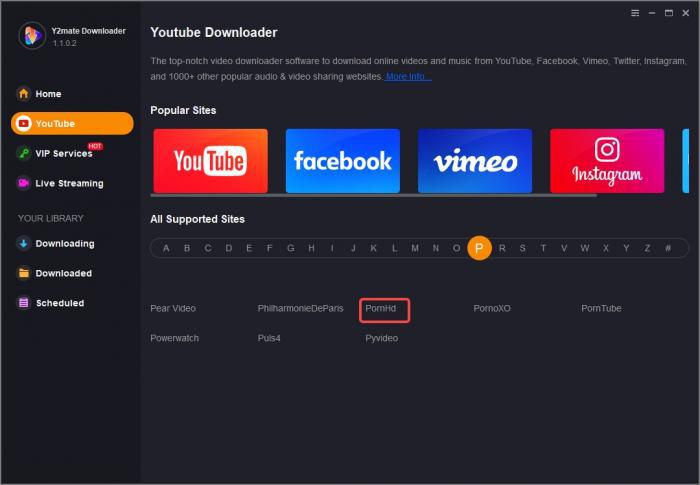Filter supported sites by letter V
Image resolution: width=700 pixels, height=485 pixels.
(564, 248)
